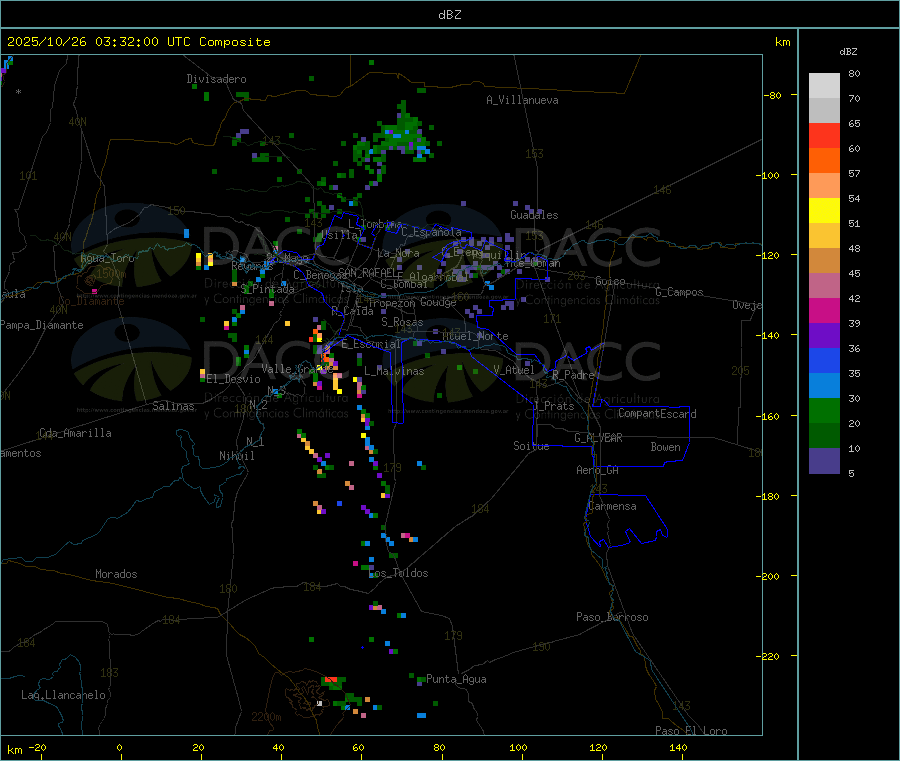
Task: Click the white 80 dBZ legend swatch
Action: 824,86
